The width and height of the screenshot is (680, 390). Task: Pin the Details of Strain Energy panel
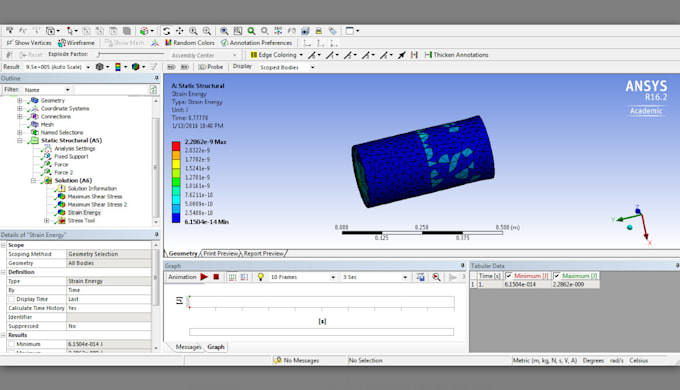click(157, 235)
